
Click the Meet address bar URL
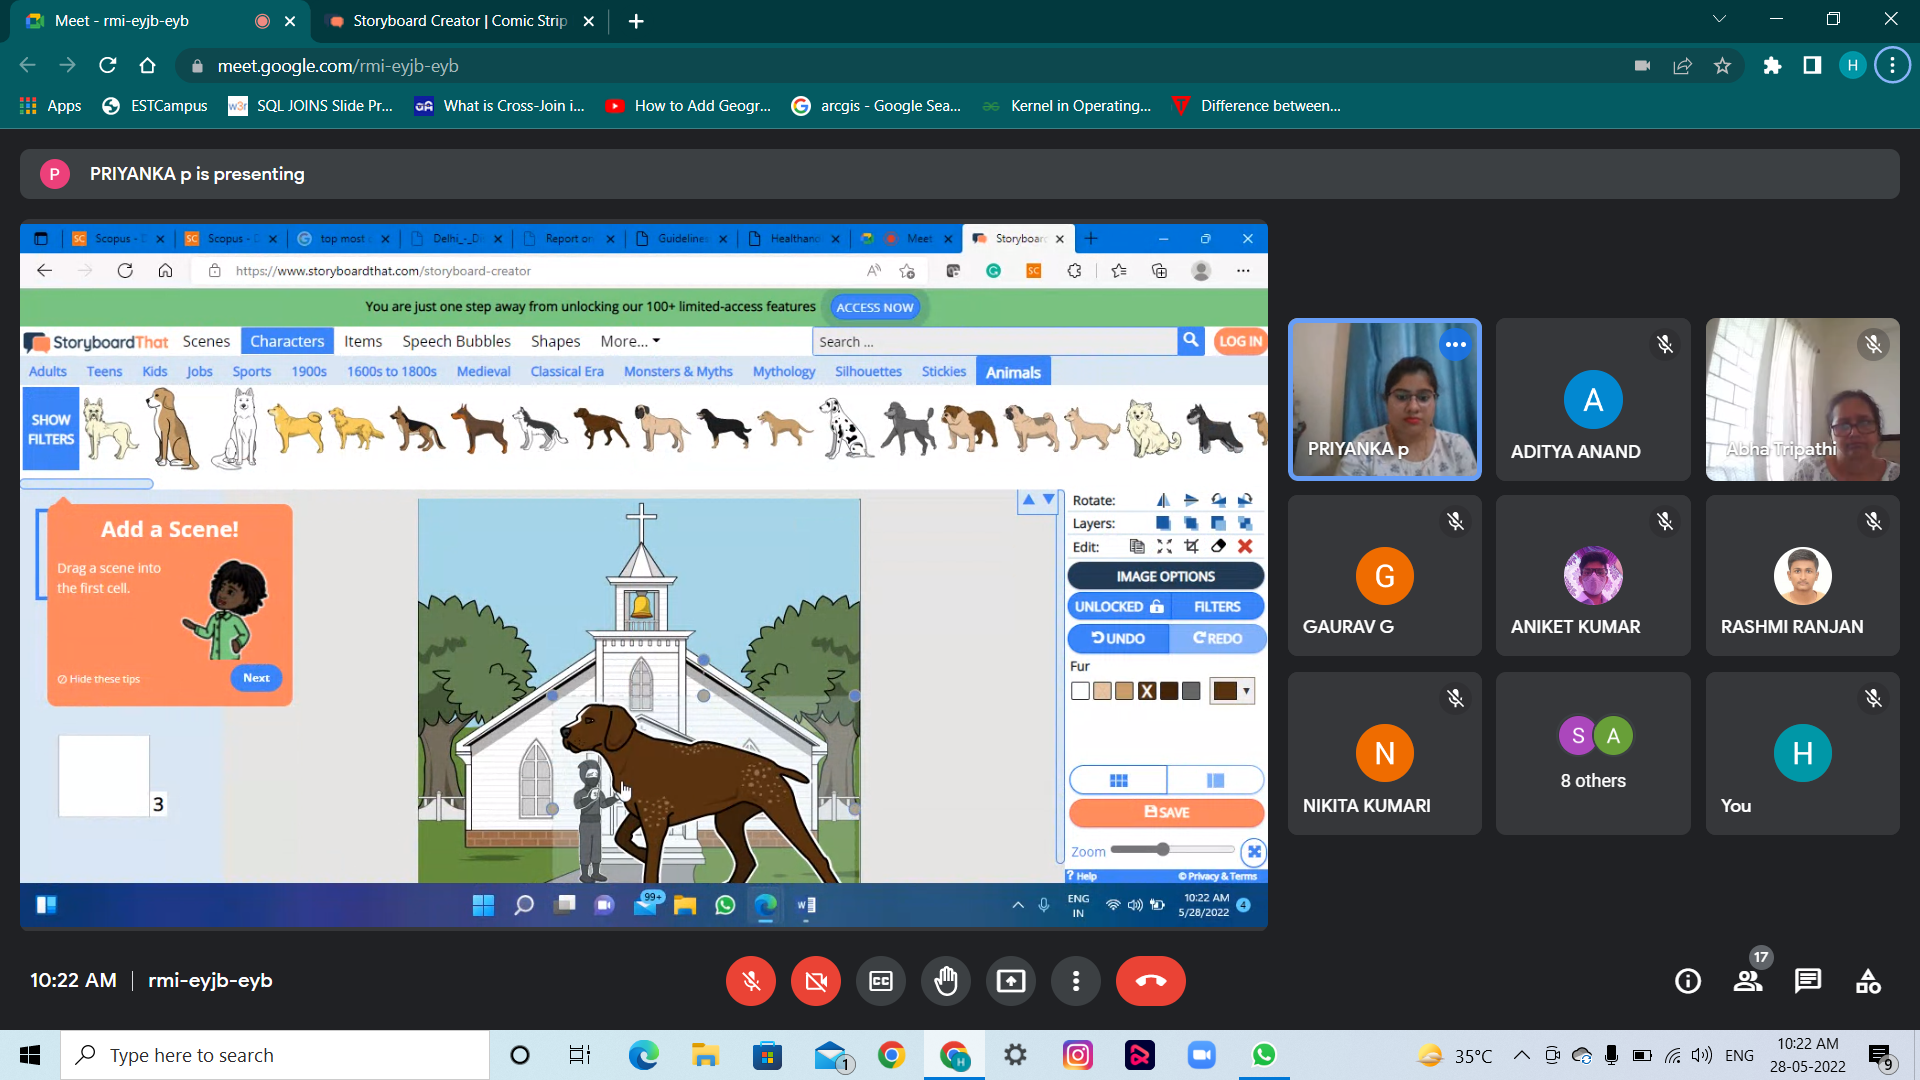point(338,66)
